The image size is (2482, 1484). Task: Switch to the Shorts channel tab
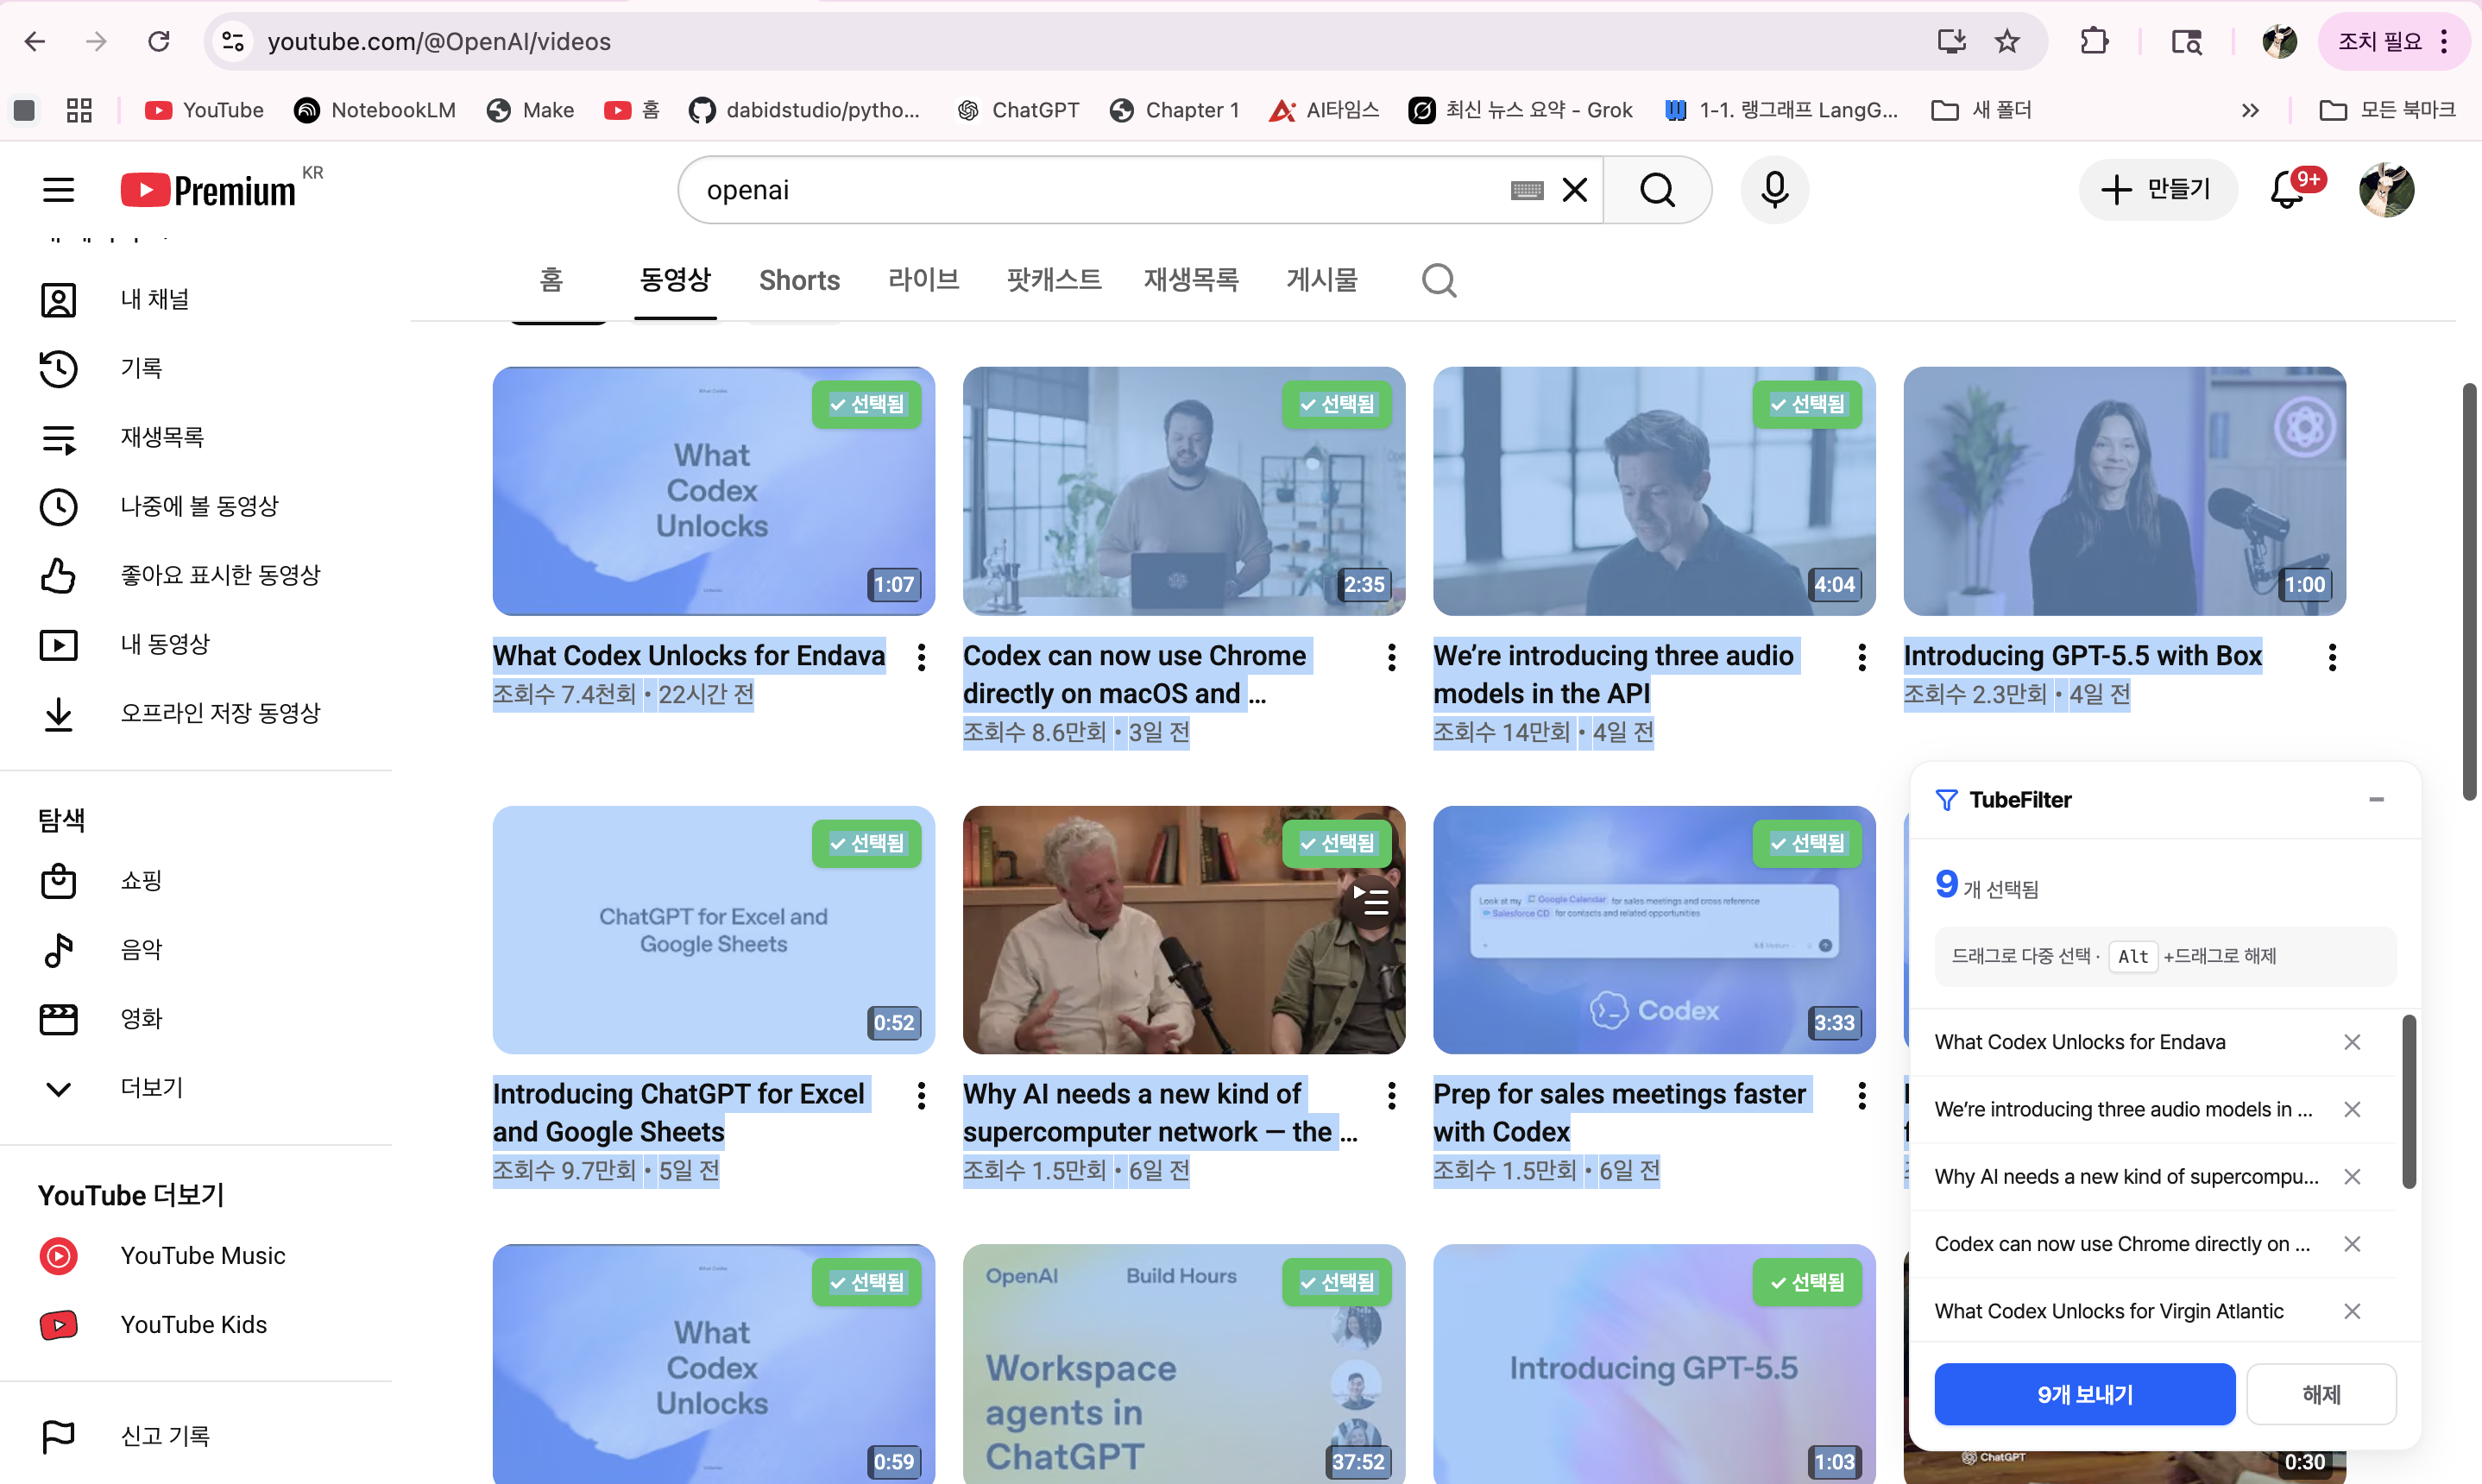tap(799, 280)
